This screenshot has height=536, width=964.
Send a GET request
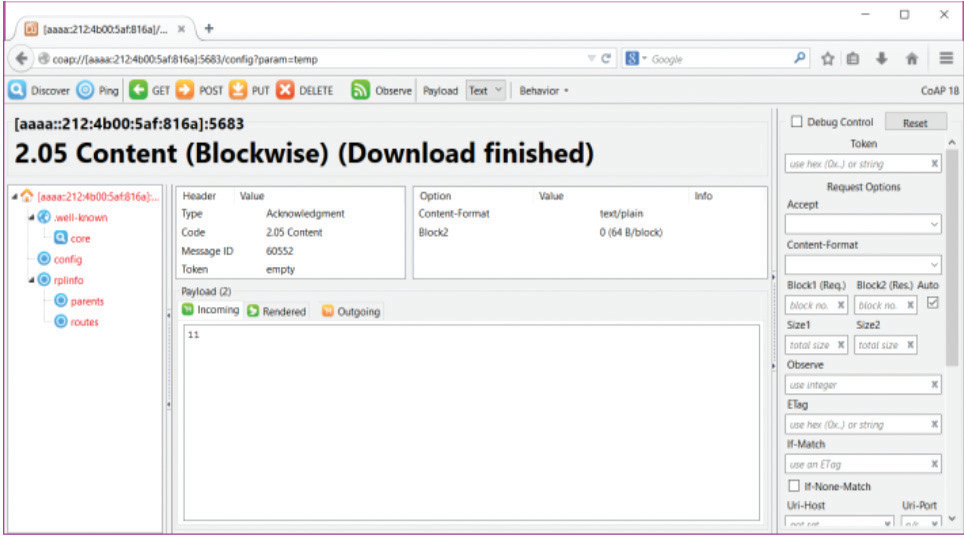[x=139, y=90]
